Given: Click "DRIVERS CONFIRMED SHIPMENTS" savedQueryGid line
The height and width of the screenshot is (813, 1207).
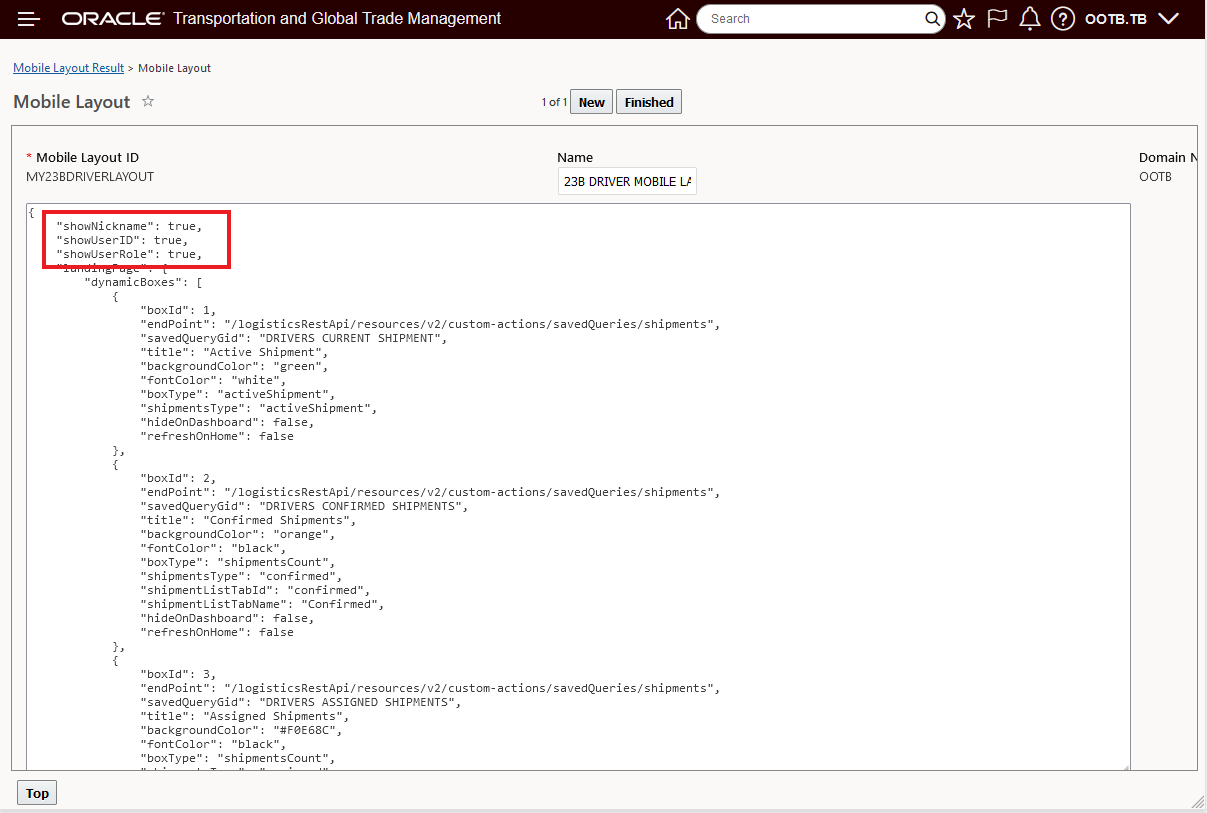Looking at the screenshot, I should point(304,506).
